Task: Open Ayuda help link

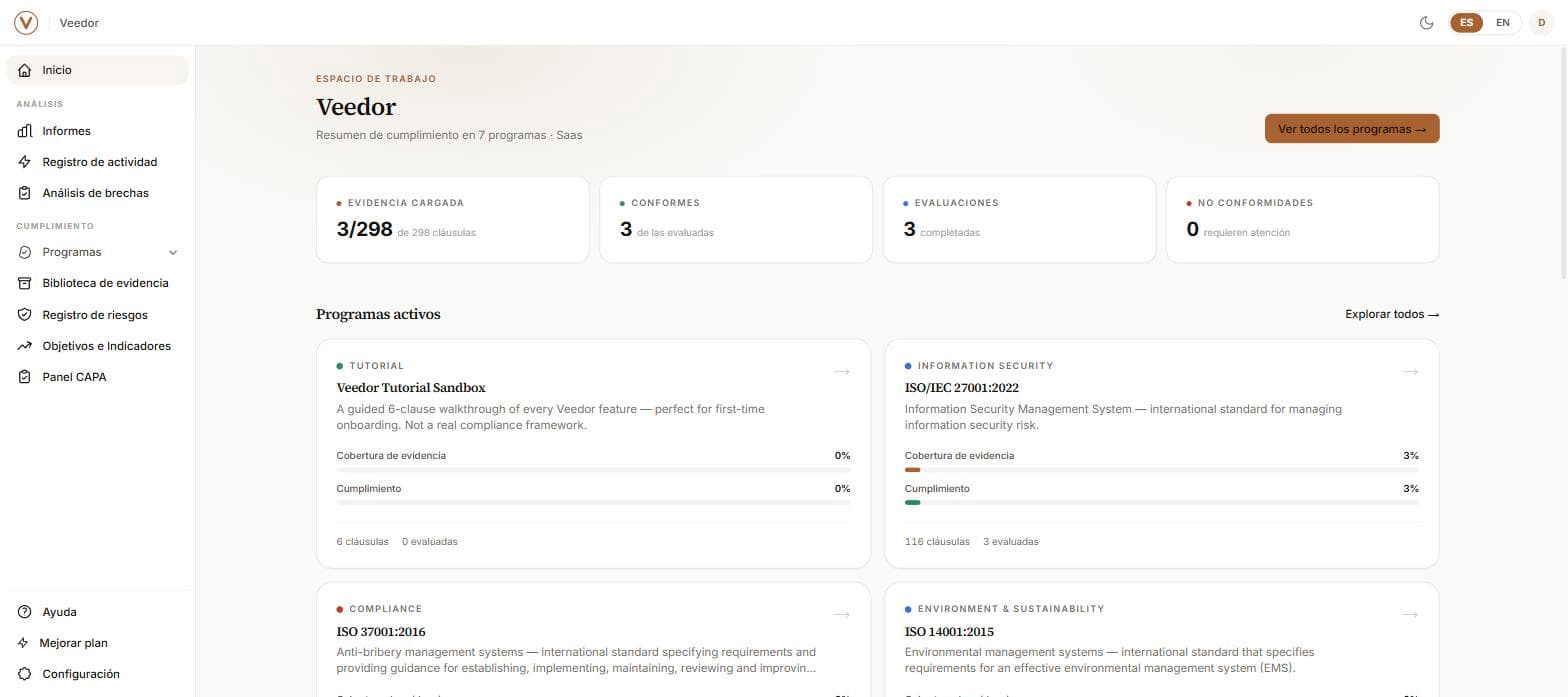Action: (97, 612)
